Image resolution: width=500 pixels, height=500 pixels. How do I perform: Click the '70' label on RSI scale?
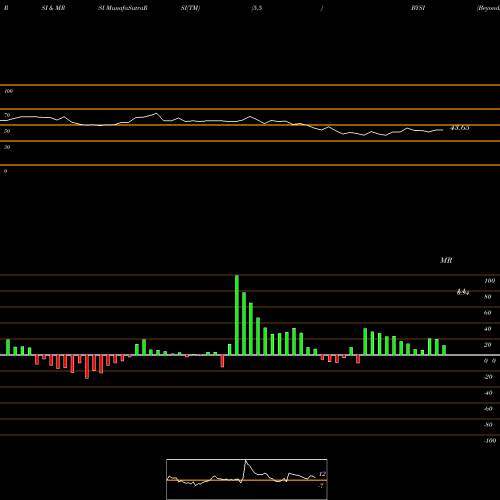[7, 115]
